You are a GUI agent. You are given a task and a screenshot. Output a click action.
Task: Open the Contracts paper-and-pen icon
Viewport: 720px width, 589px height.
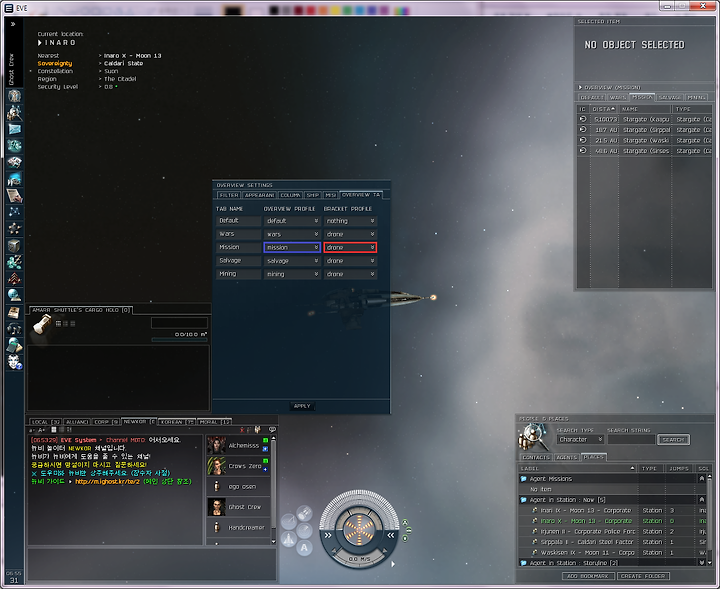pos(14,196)
